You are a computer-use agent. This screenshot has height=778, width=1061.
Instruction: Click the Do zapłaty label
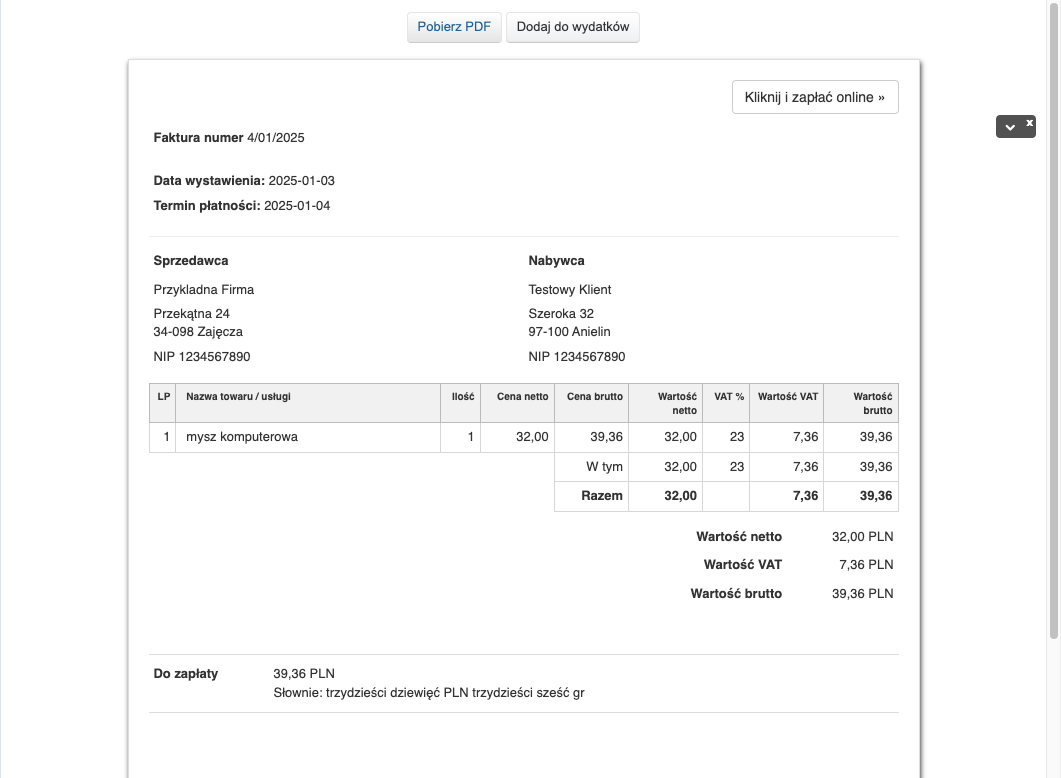(185, 674)
